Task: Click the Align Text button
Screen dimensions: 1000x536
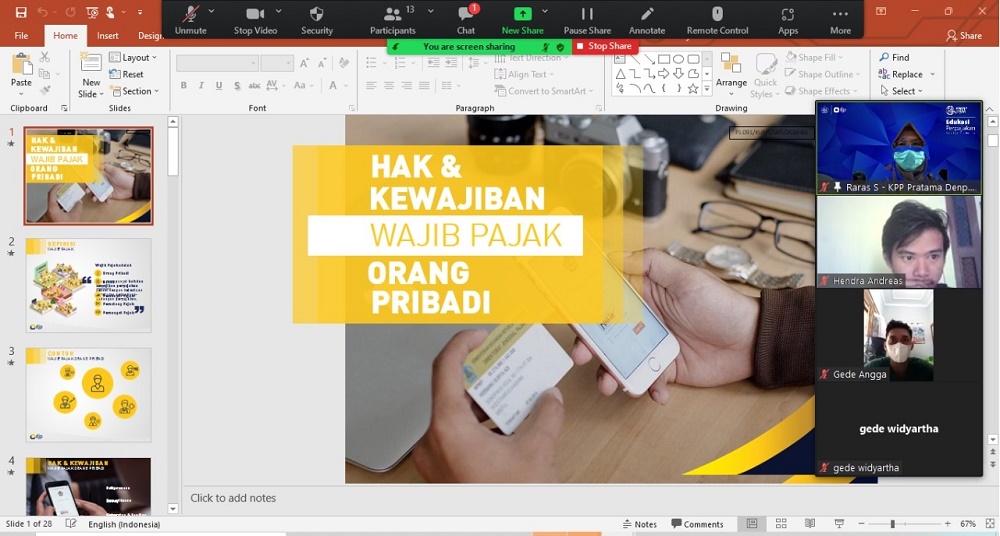Action: pos(525,74)
